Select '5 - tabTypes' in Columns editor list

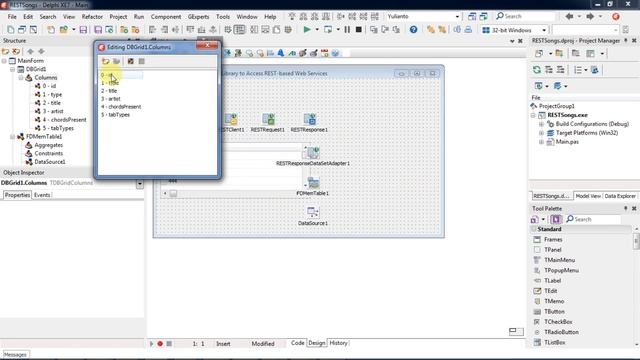tap(116, 115)
